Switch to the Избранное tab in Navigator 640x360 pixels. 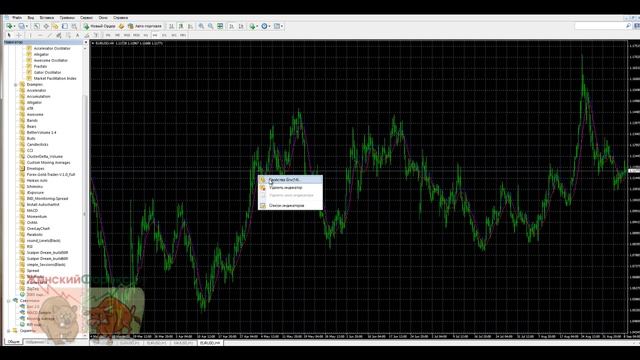[x=35, y=342]
